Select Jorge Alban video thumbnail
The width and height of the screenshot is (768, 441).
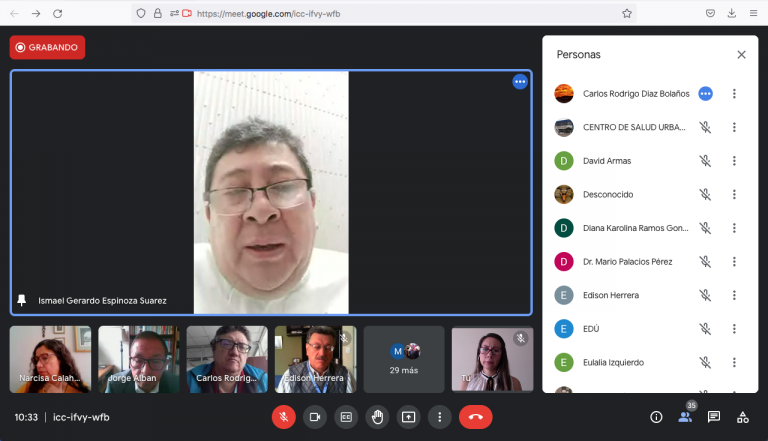[139, 359]
